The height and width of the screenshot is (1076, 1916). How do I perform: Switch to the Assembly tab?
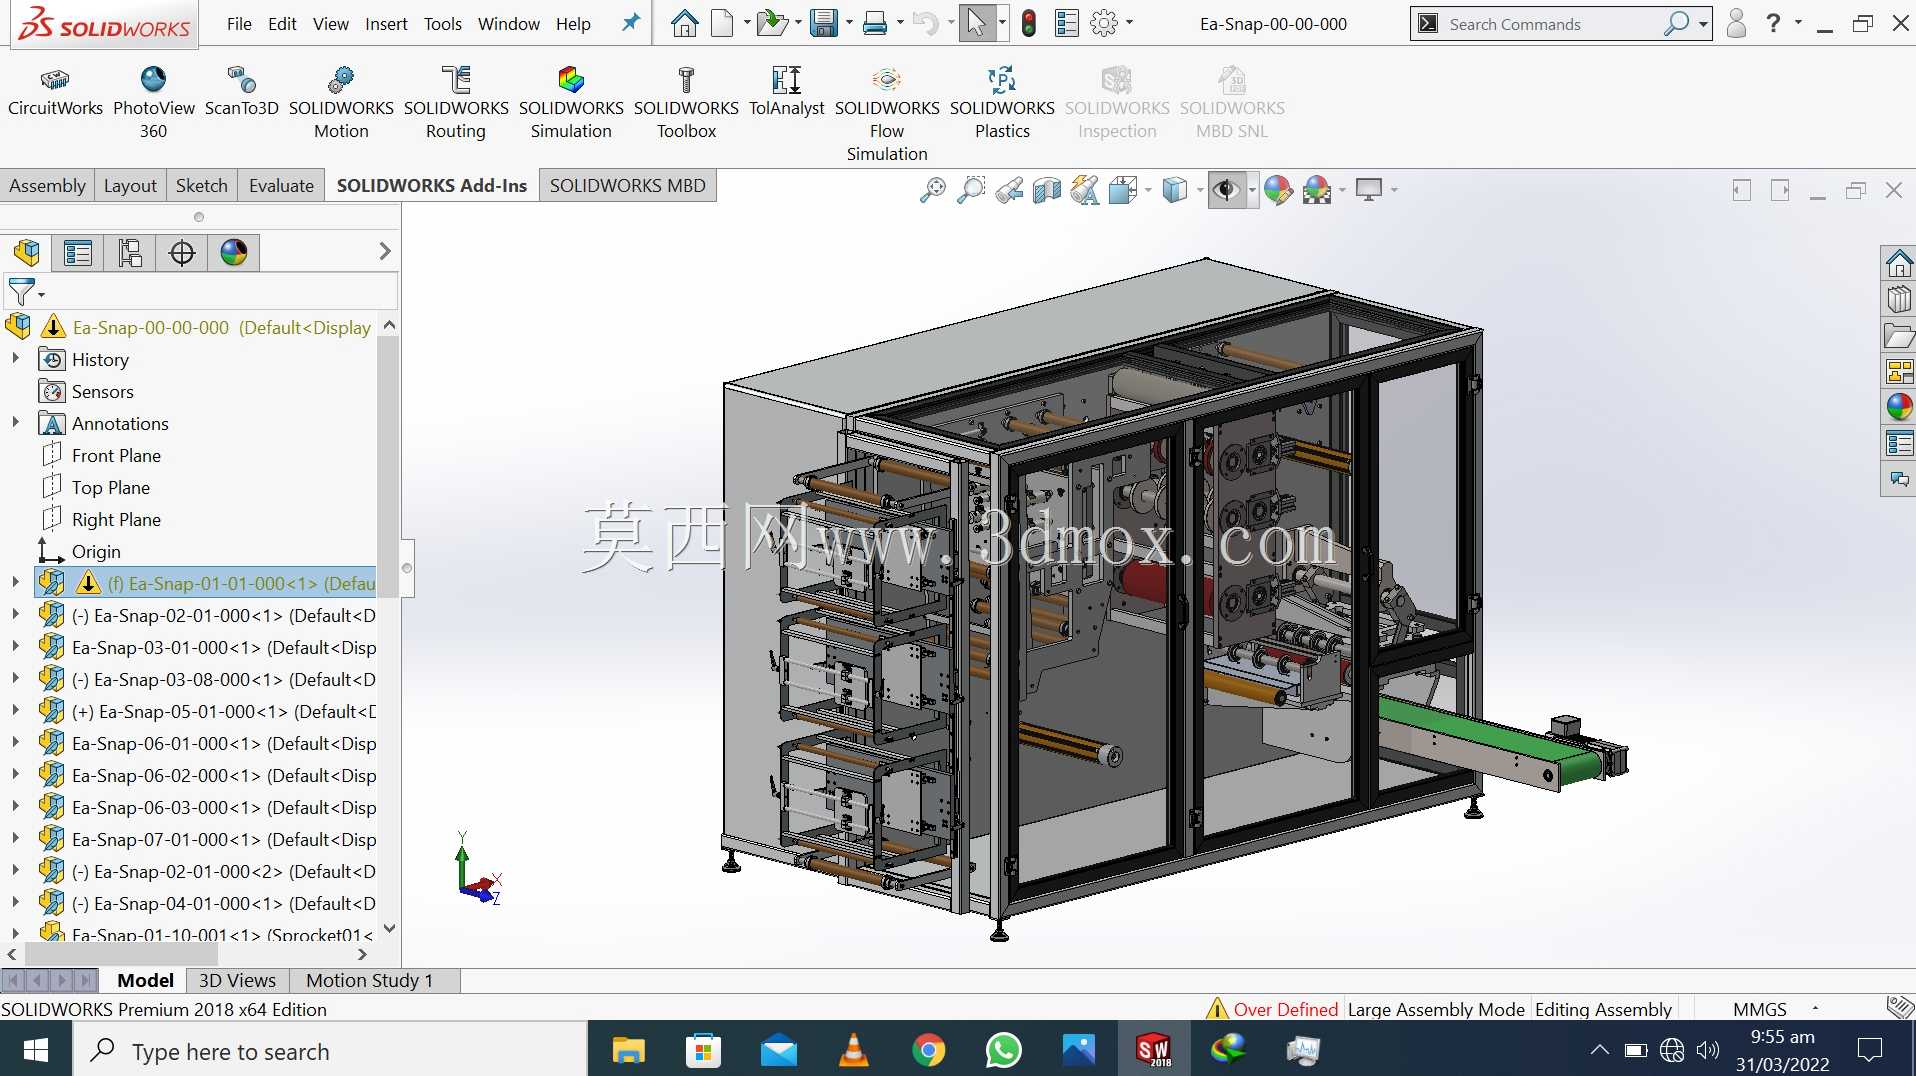point(47,185)
